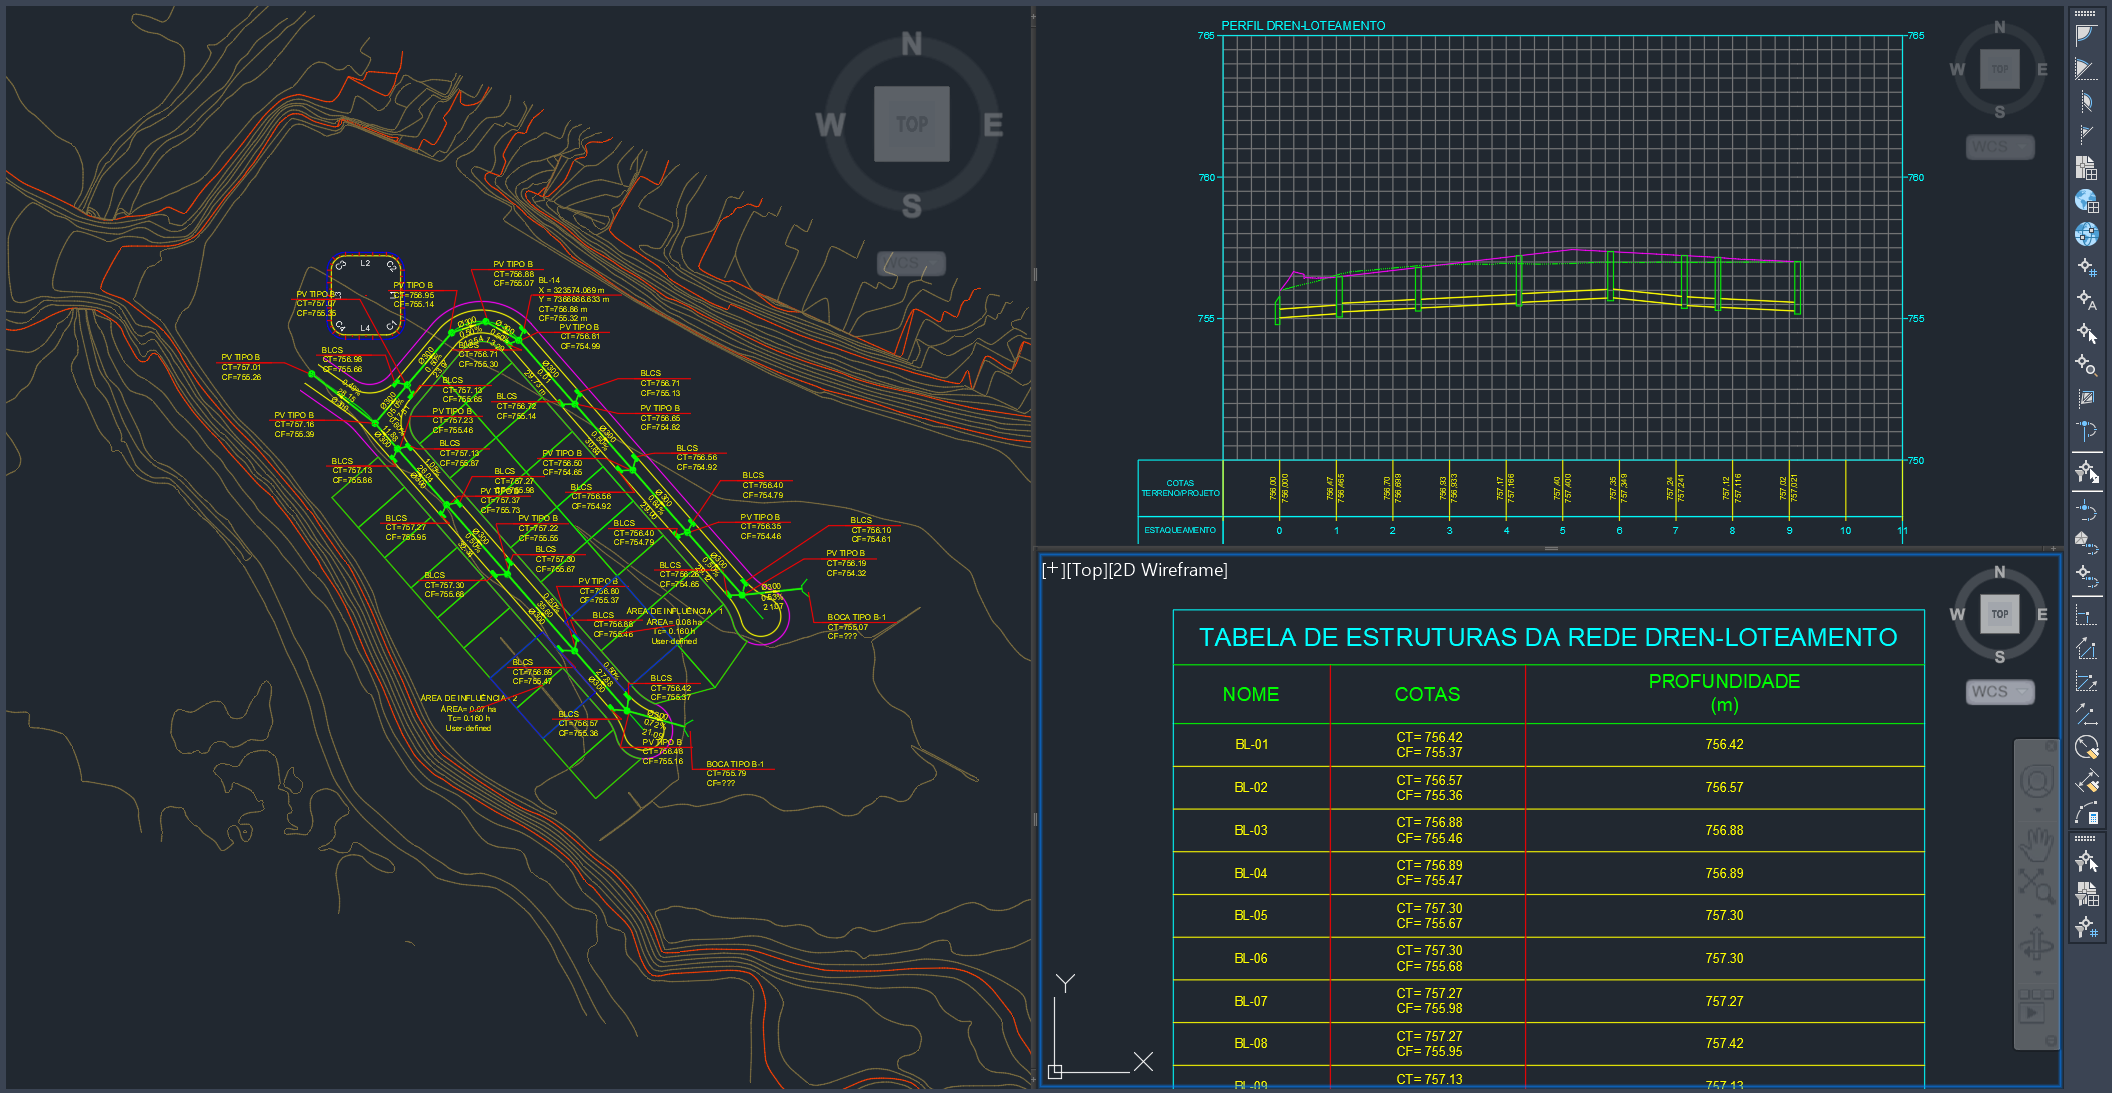Click the ESTAQUEAMENTO label in the profile band
This screenshot has width=2112, height=1093.
pyautogui.click(x=1180, y=531)
